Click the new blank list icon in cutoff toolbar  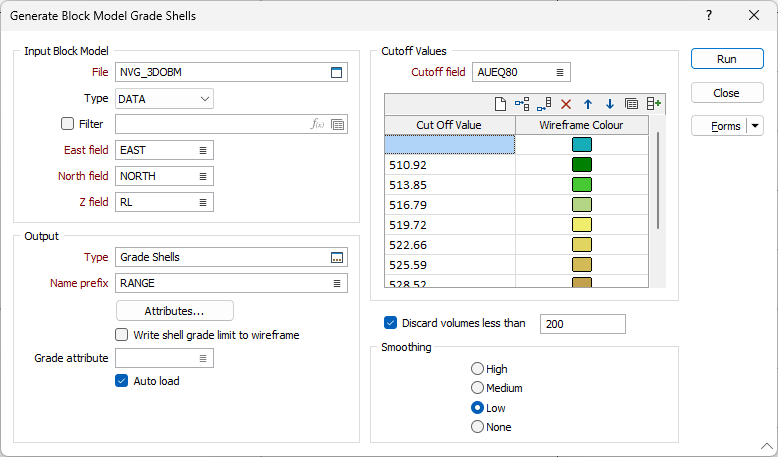click(500, 103)
